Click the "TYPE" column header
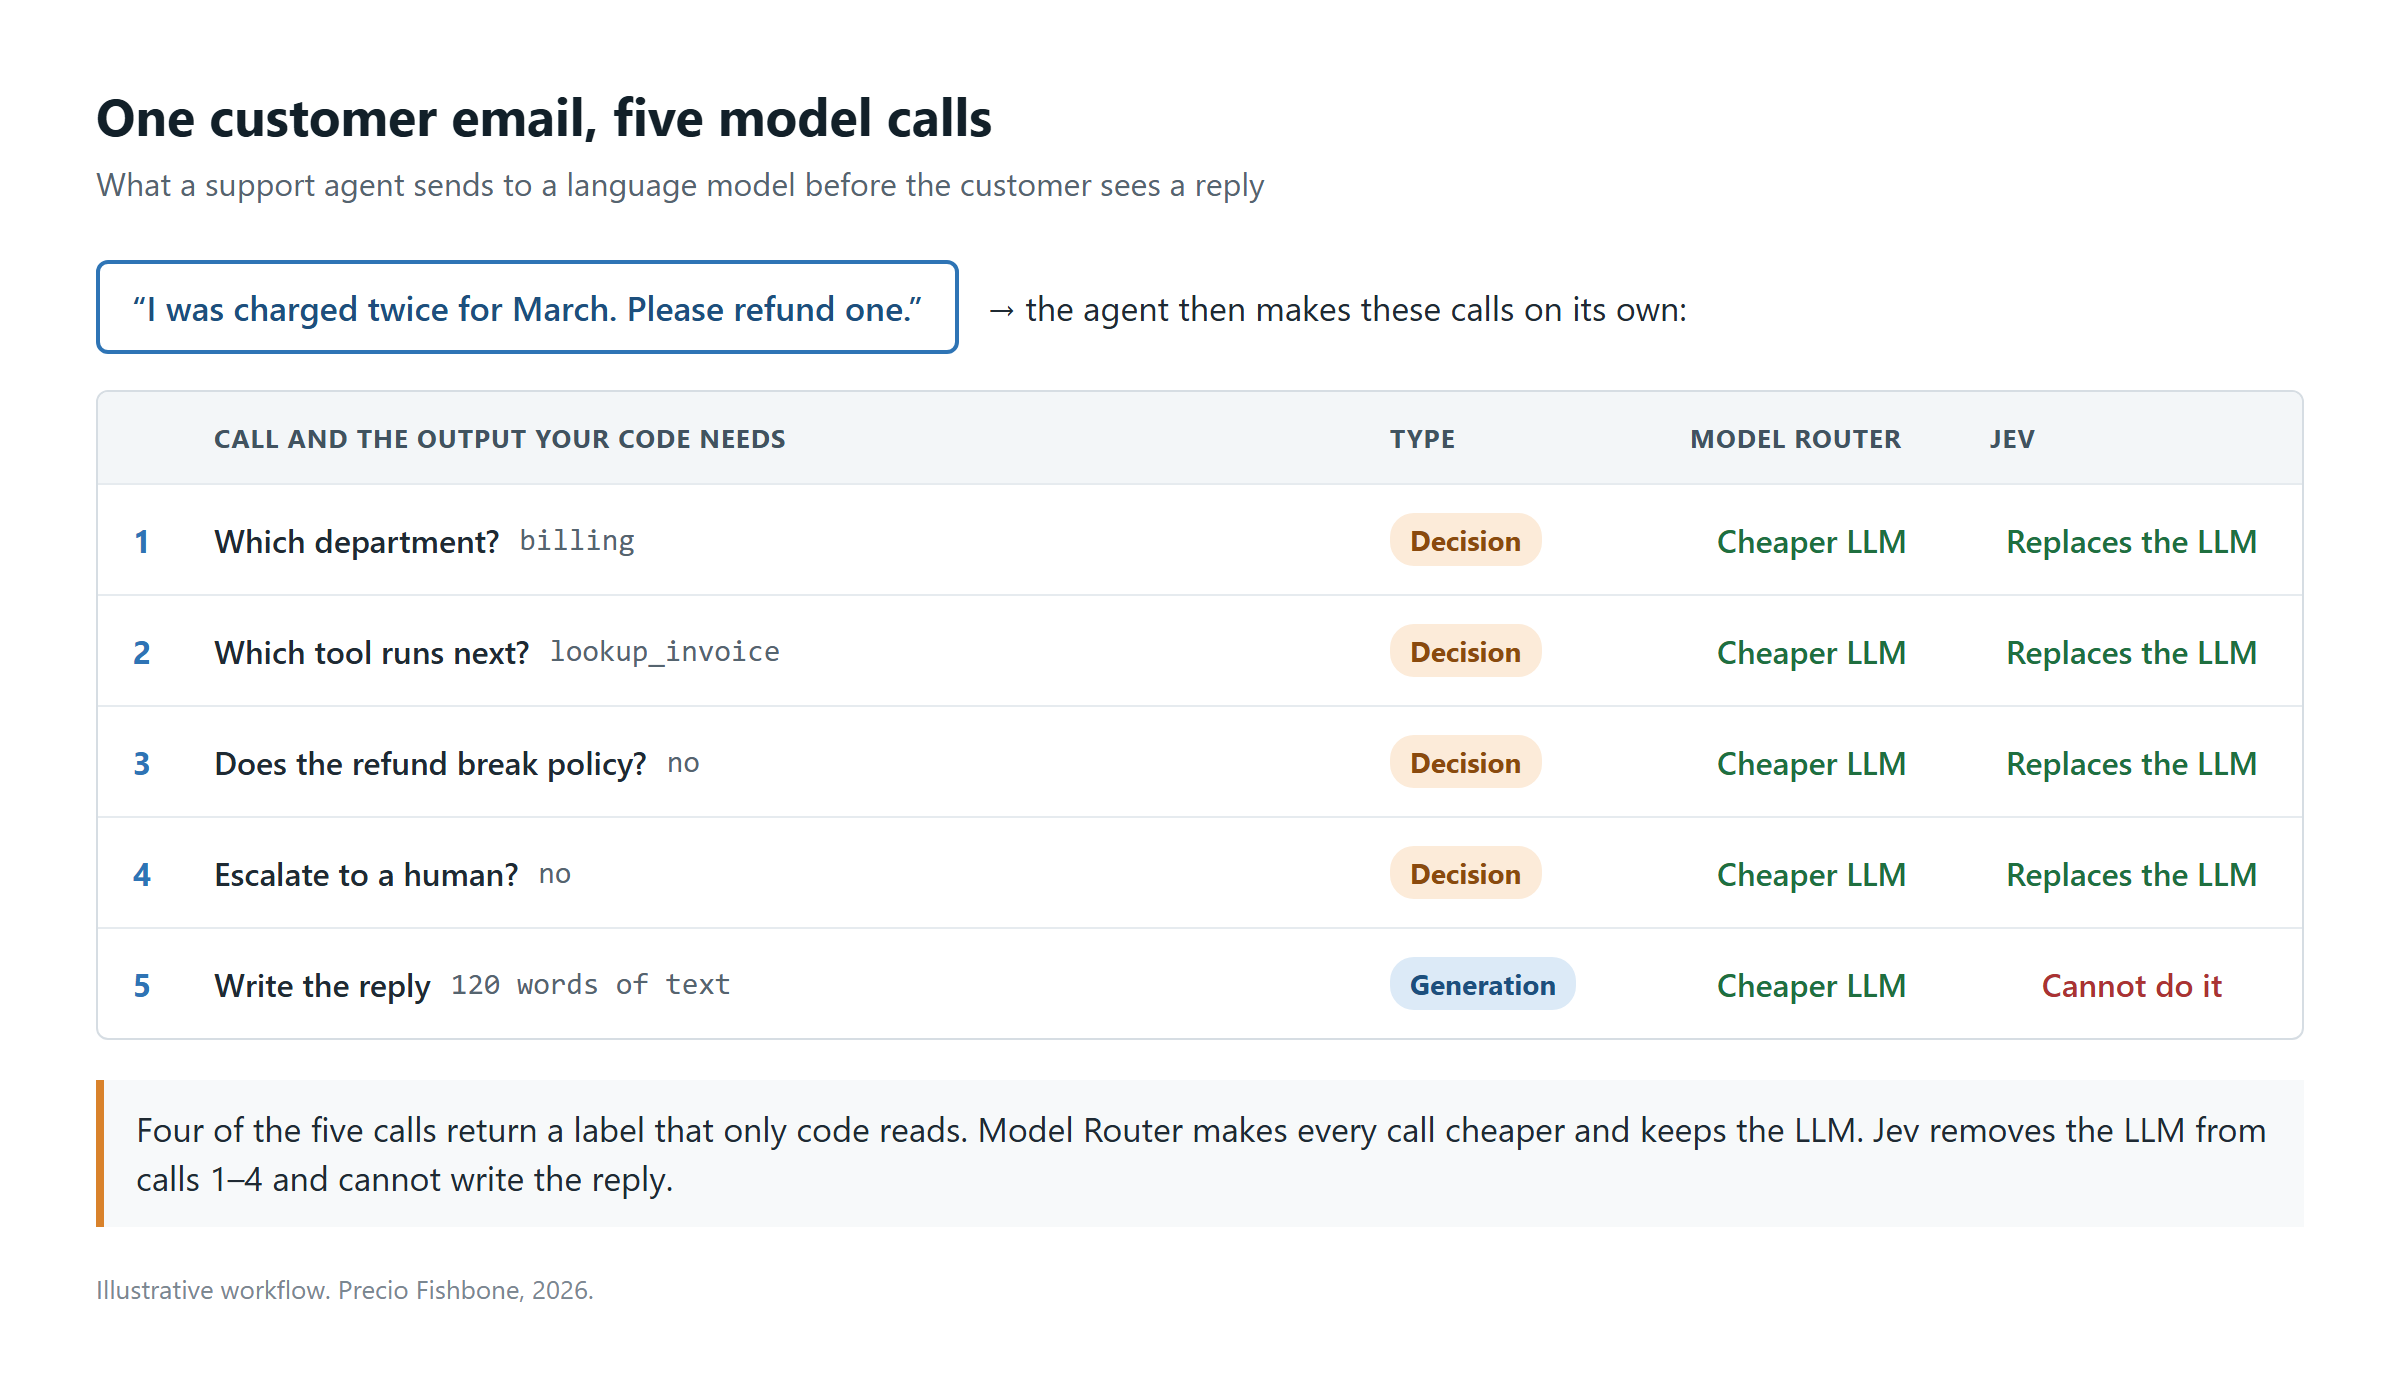The image size is (2400, 1400). click(x=1422, y=439)
